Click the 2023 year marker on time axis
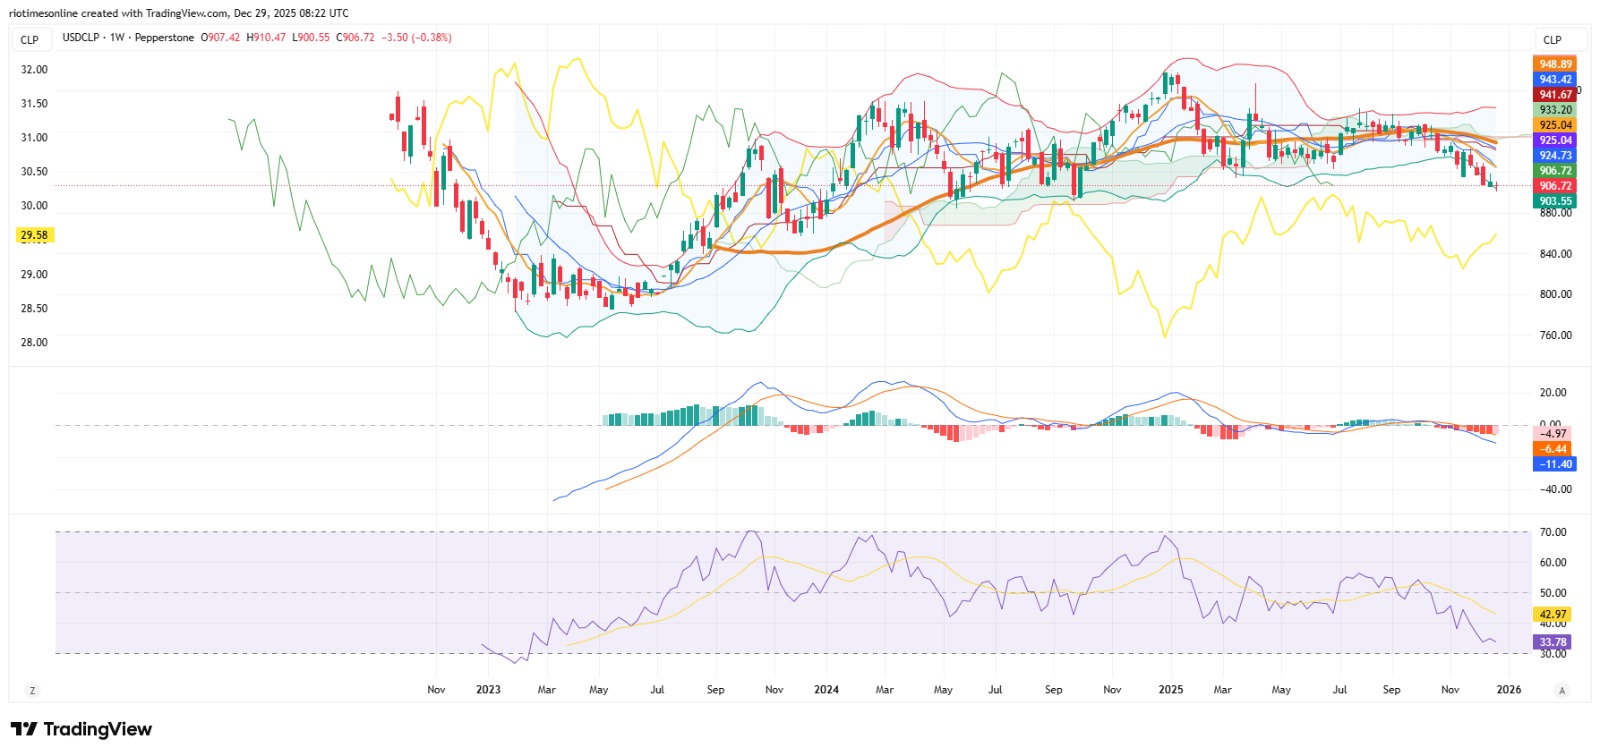1600x756 pixels. 488,690
